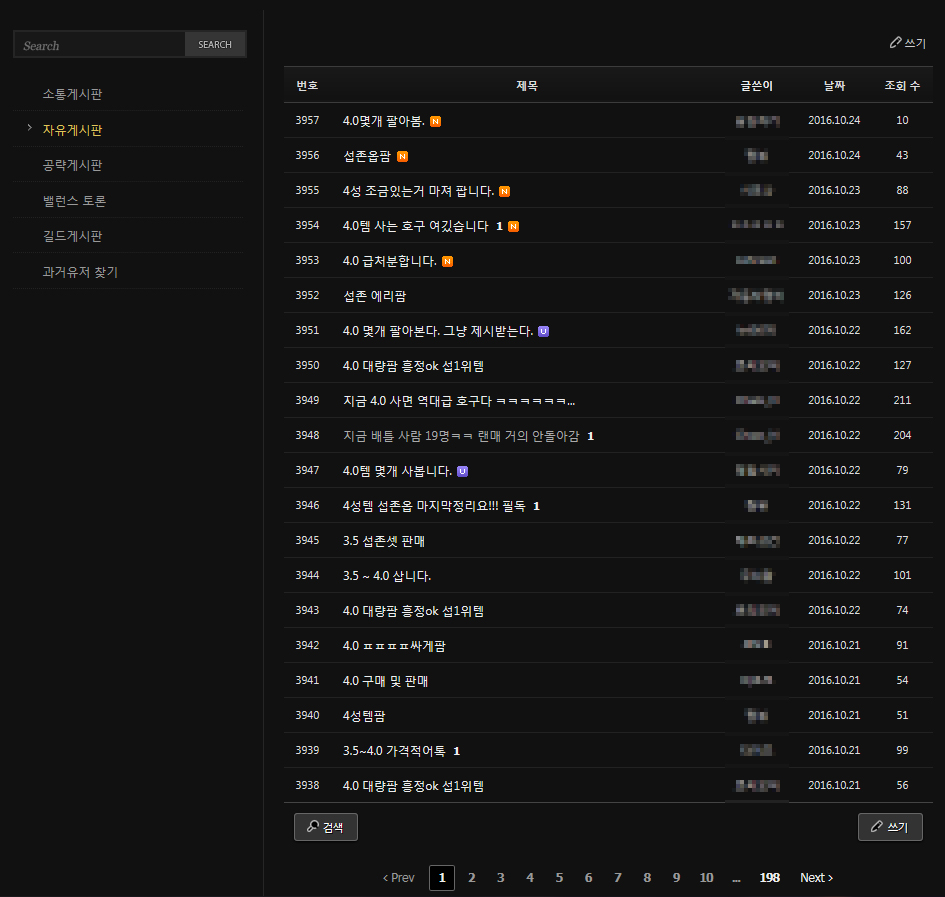The image size is (945, 897).
Task: Focus the sidebar Search input field
Action: (100, 45)
